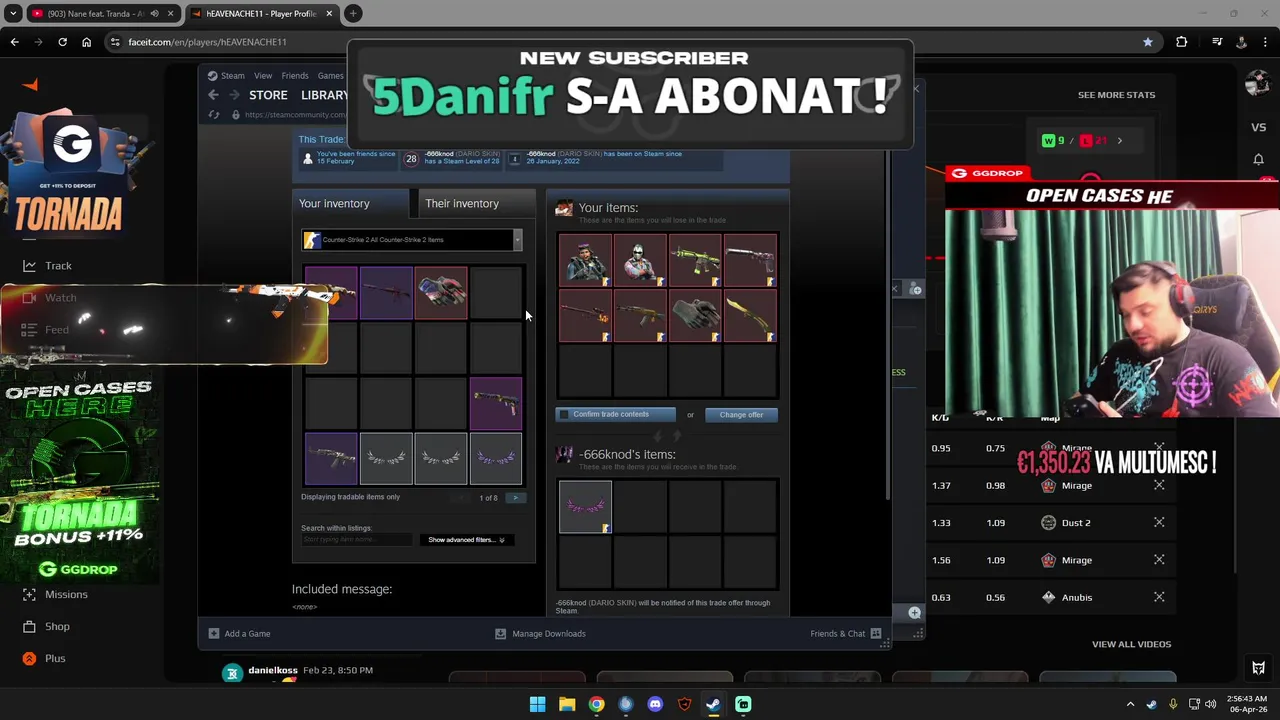Bookmark this page with the star icon
Screen dimensions: 1280x720
tap(1148, 42)
